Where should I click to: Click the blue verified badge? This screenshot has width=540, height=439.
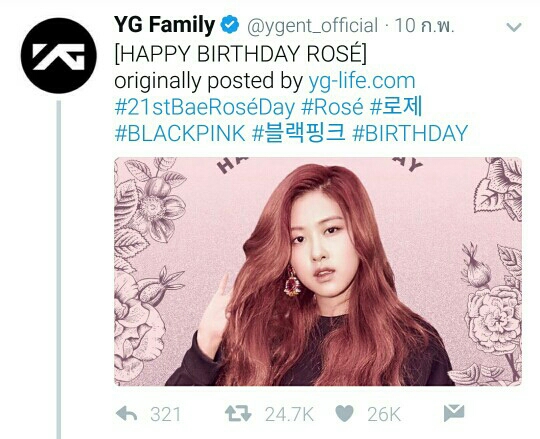(x=230, y=25)
